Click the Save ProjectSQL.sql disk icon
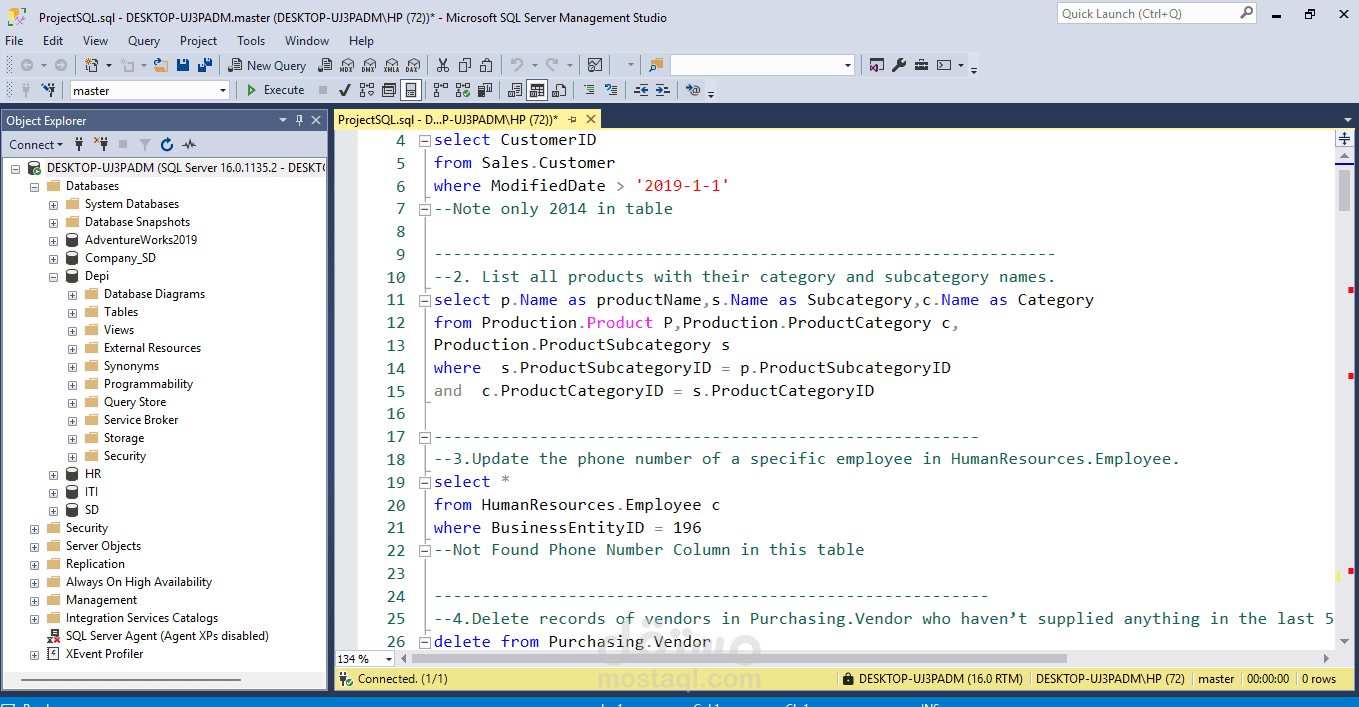 pos(183,65)
